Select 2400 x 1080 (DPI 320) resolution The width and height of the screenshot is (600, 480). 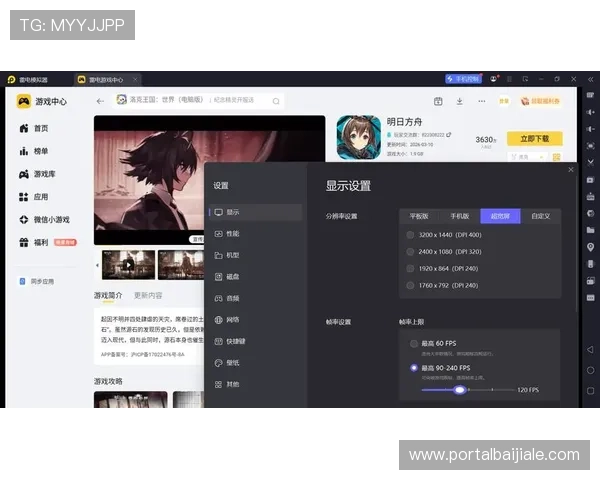coord(444,251)
